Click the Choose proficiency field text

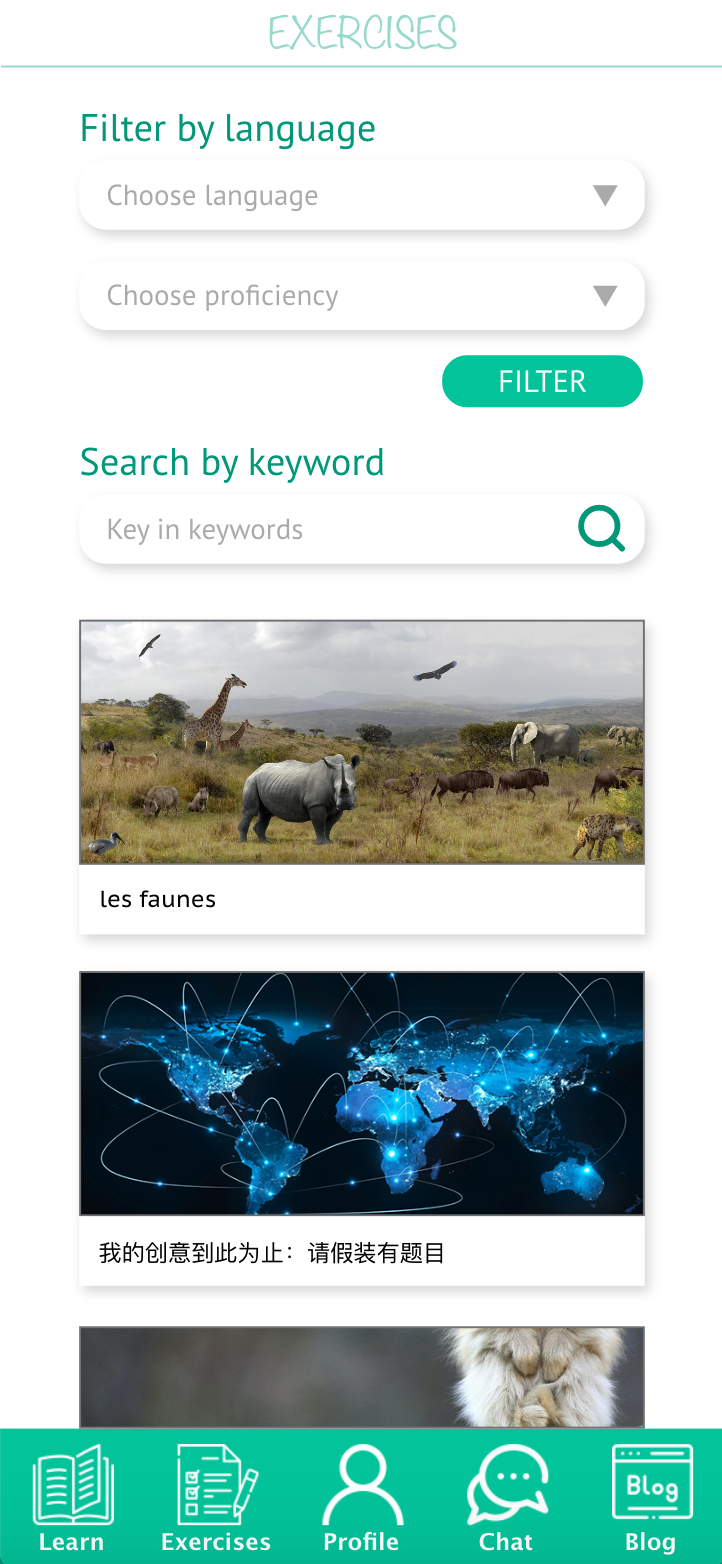pos(223,295)
